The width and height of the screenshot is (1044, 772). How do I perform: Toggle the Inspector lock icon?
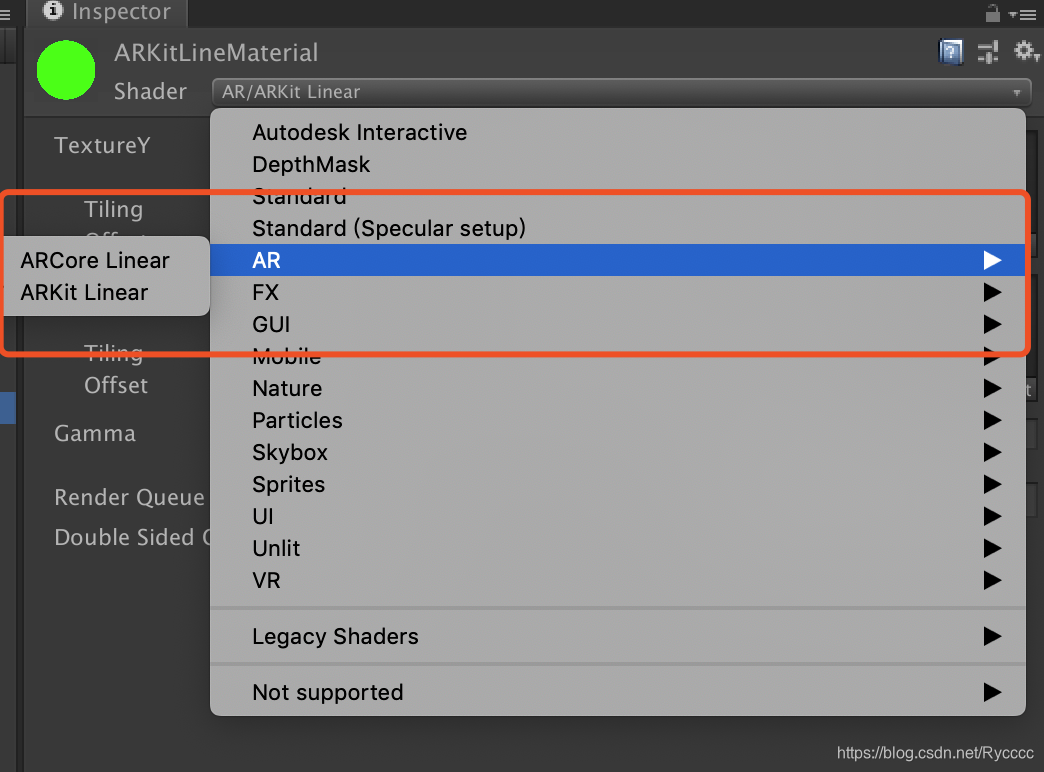pos(993,13)
